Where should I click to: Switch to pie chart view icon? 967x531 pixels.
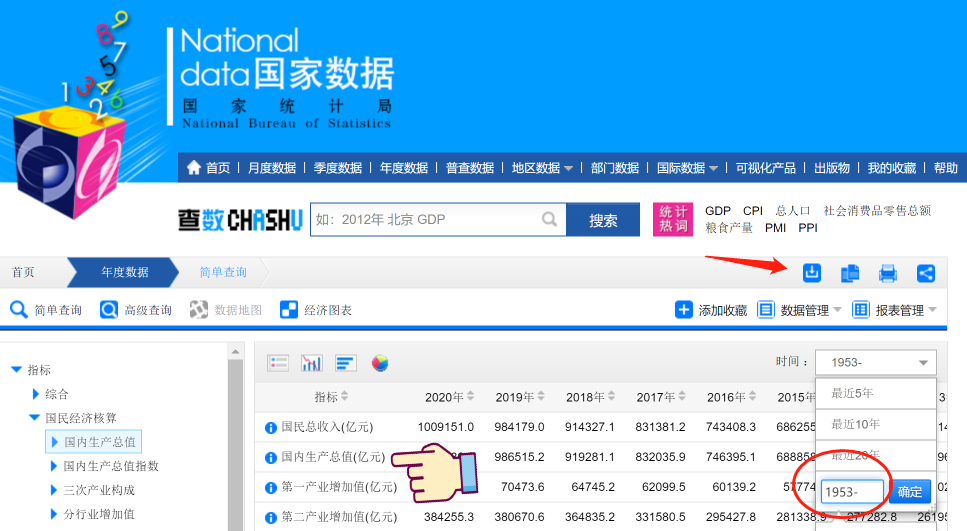pos(380,363)
